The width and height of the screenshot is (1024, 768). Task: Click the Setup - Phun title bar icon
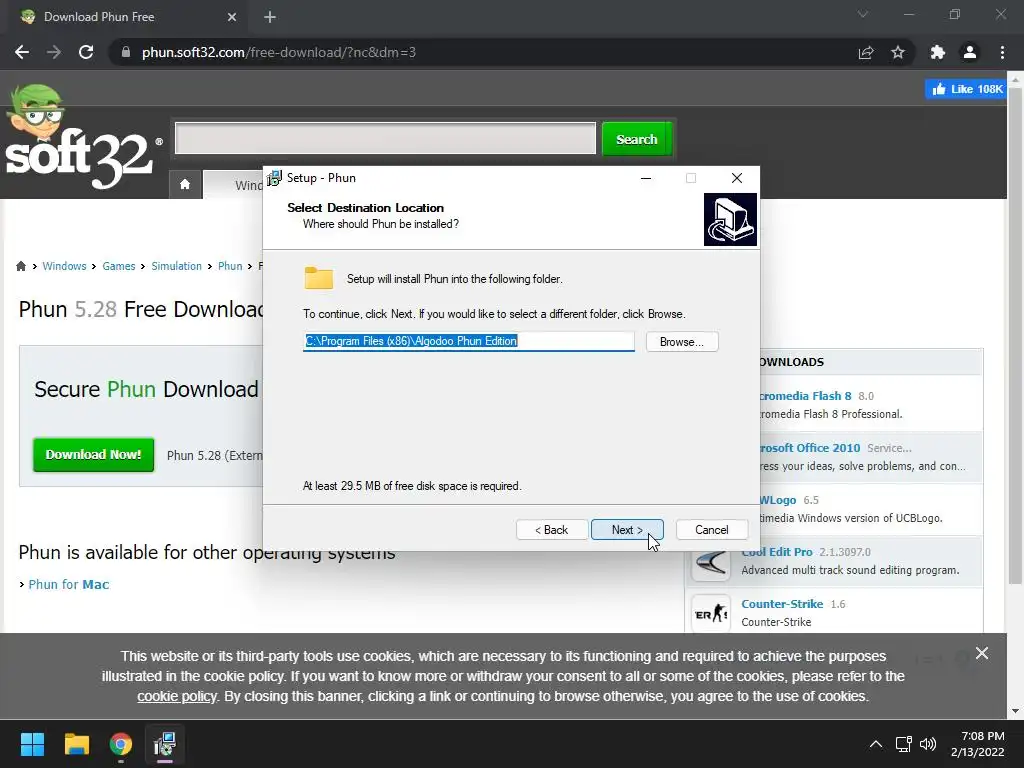point(274,178)
